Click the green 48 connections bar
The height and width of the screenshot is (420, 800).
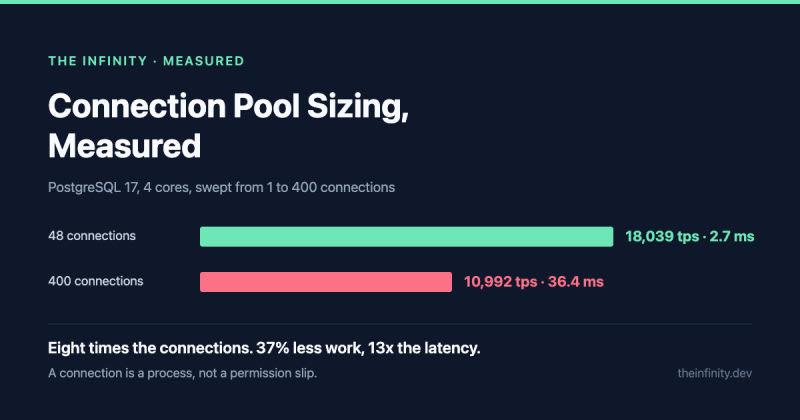pyautogui.click(x=407, y=237)
